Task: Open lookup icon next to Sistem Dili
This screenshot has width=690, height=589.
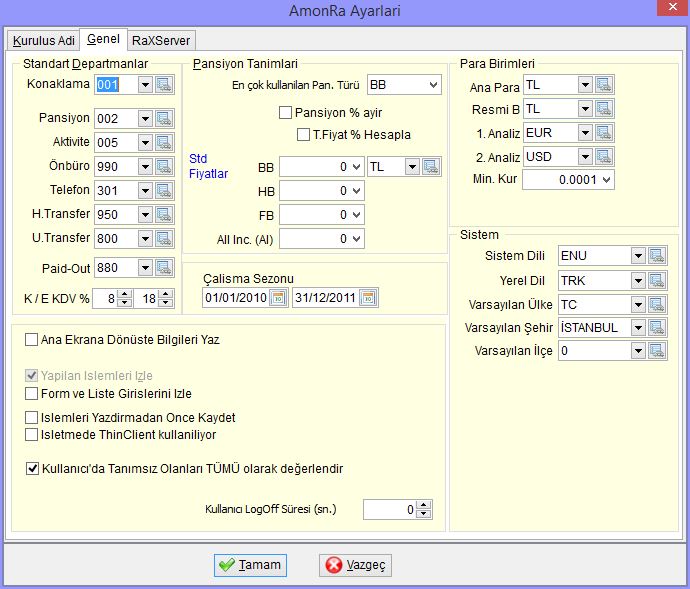Action: pos(657,255)
